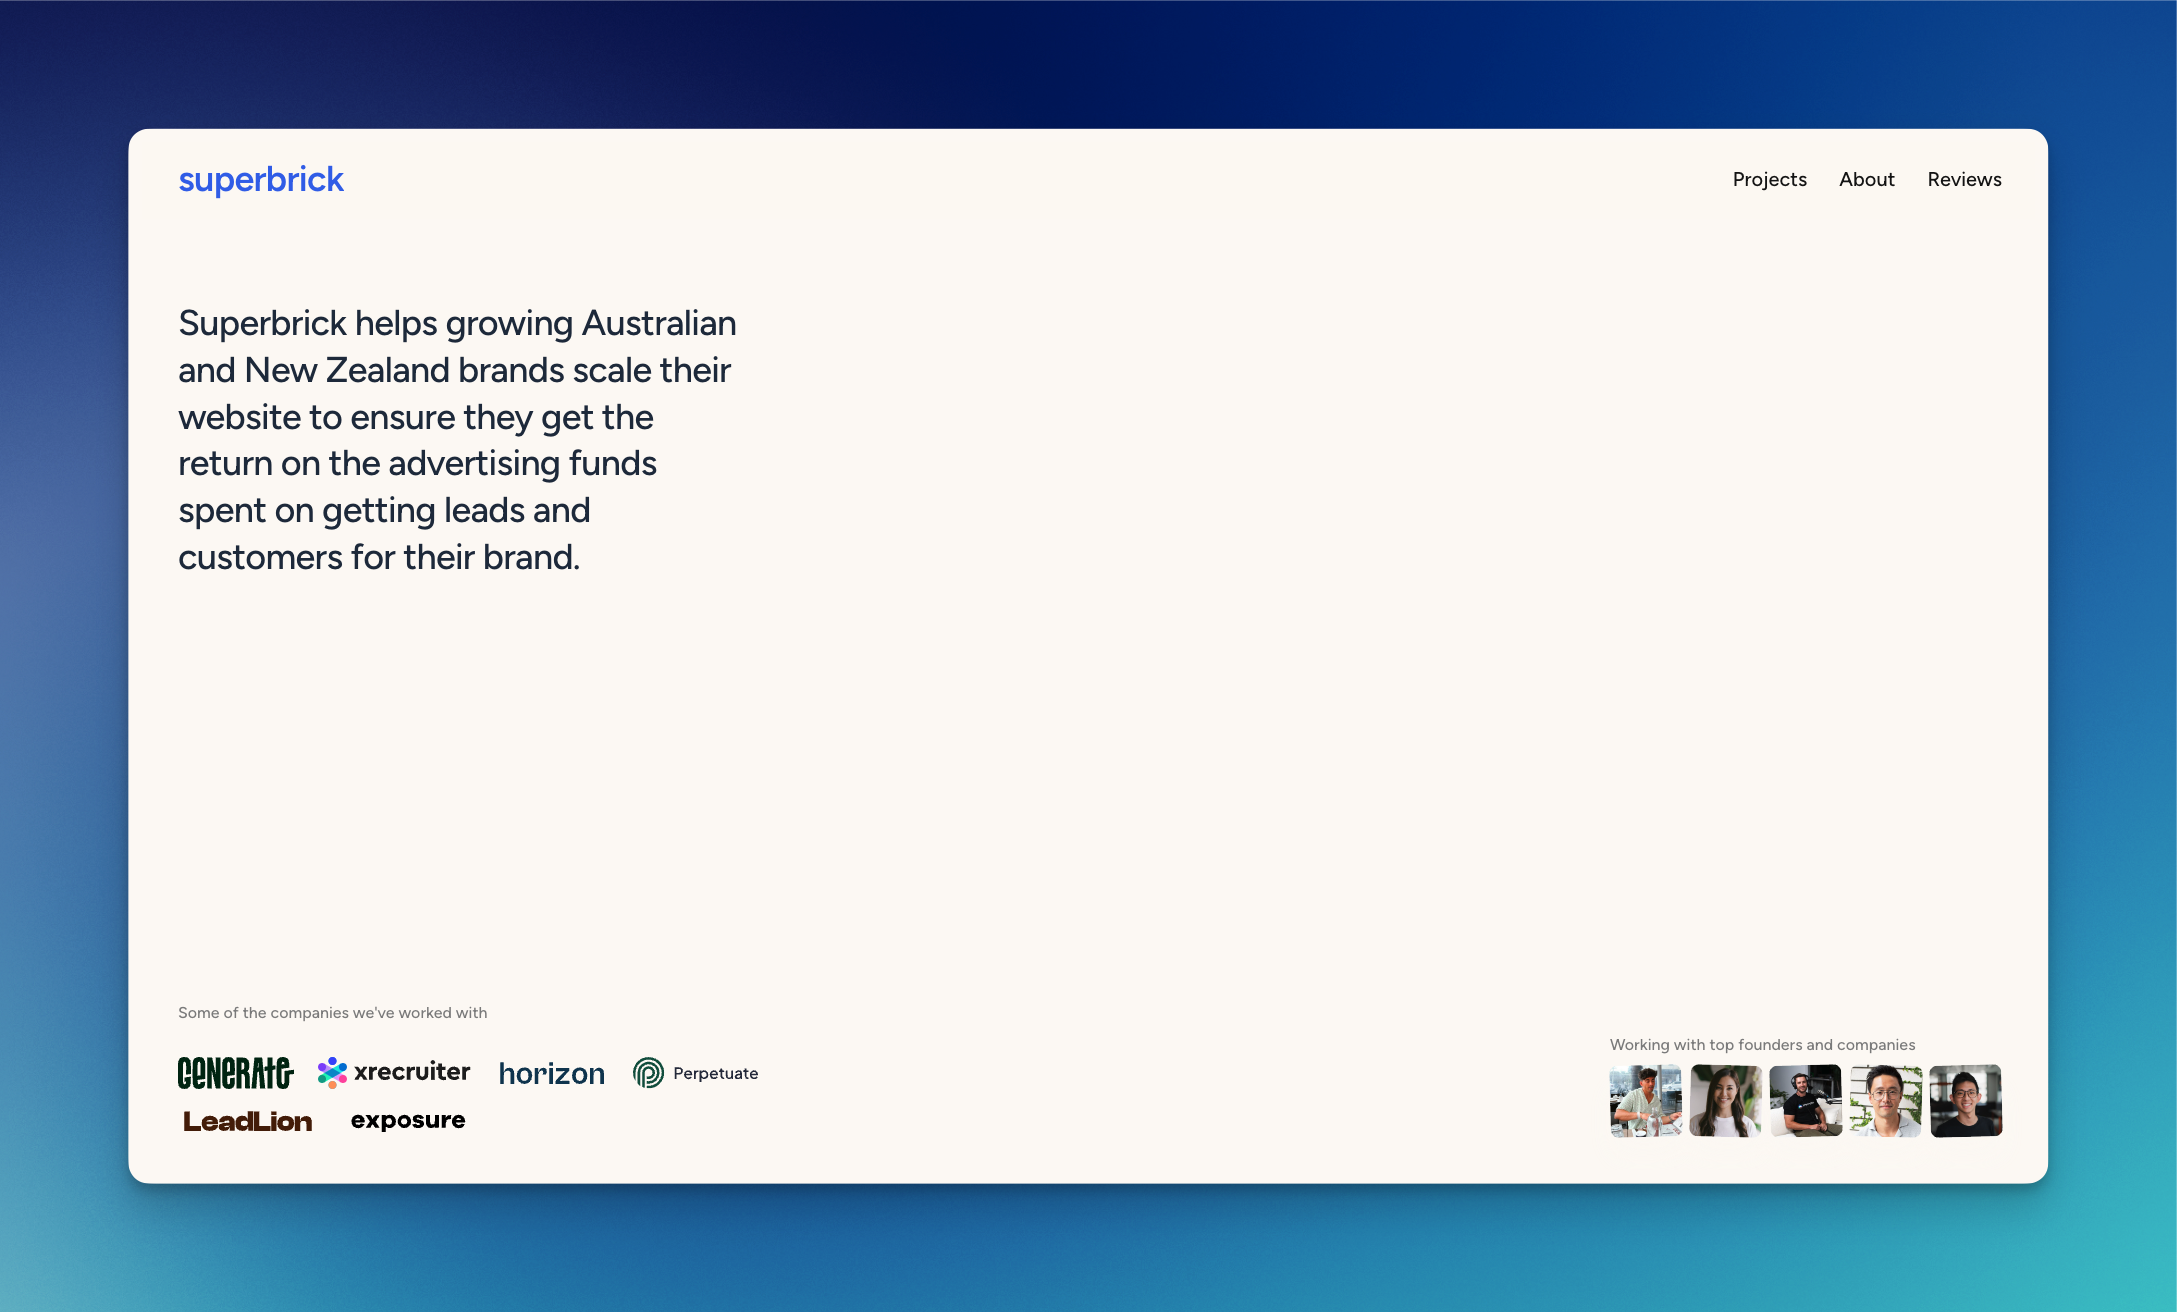
Task: Open the Perpetuate logo link
Action: (695, 1072)
